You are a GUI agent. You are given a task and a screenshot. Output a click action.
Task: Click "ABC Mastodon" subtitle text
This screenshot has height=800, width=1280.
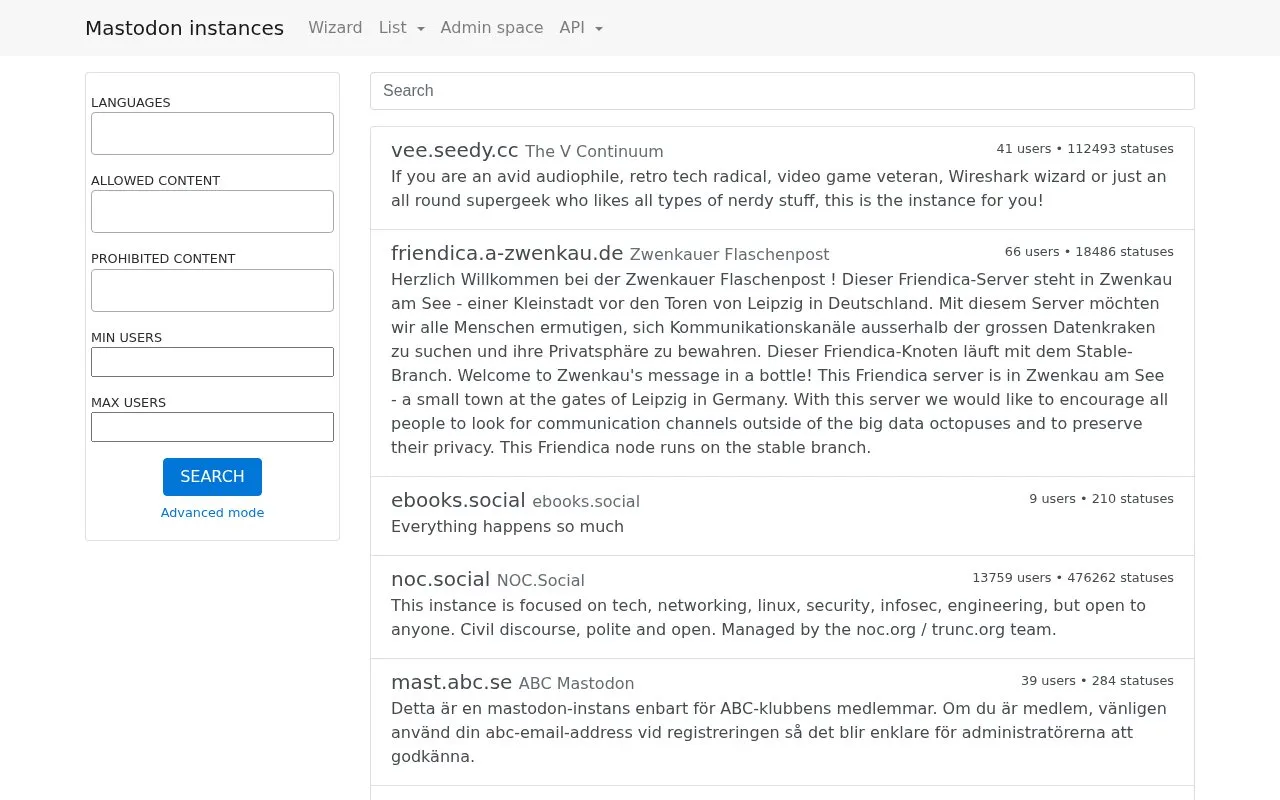576,684
